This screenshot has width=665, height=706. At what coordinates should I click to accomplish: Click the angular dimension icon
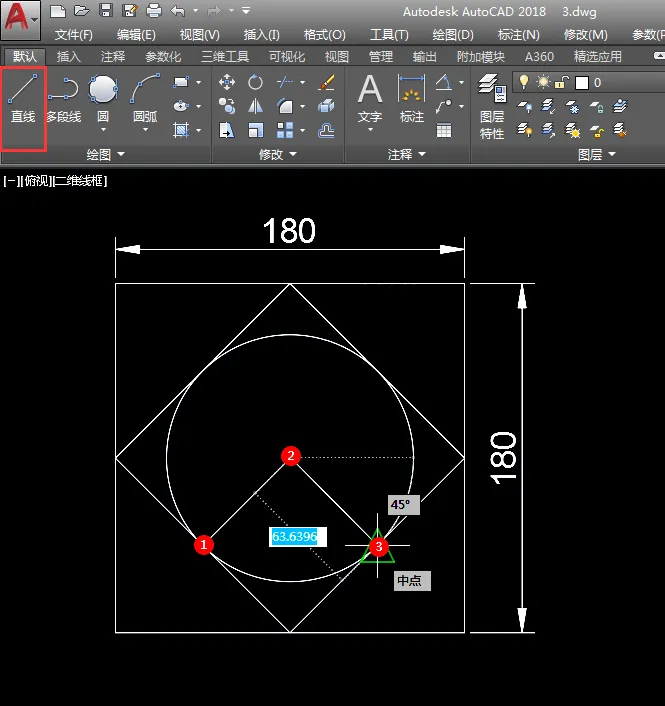[444, 82]
